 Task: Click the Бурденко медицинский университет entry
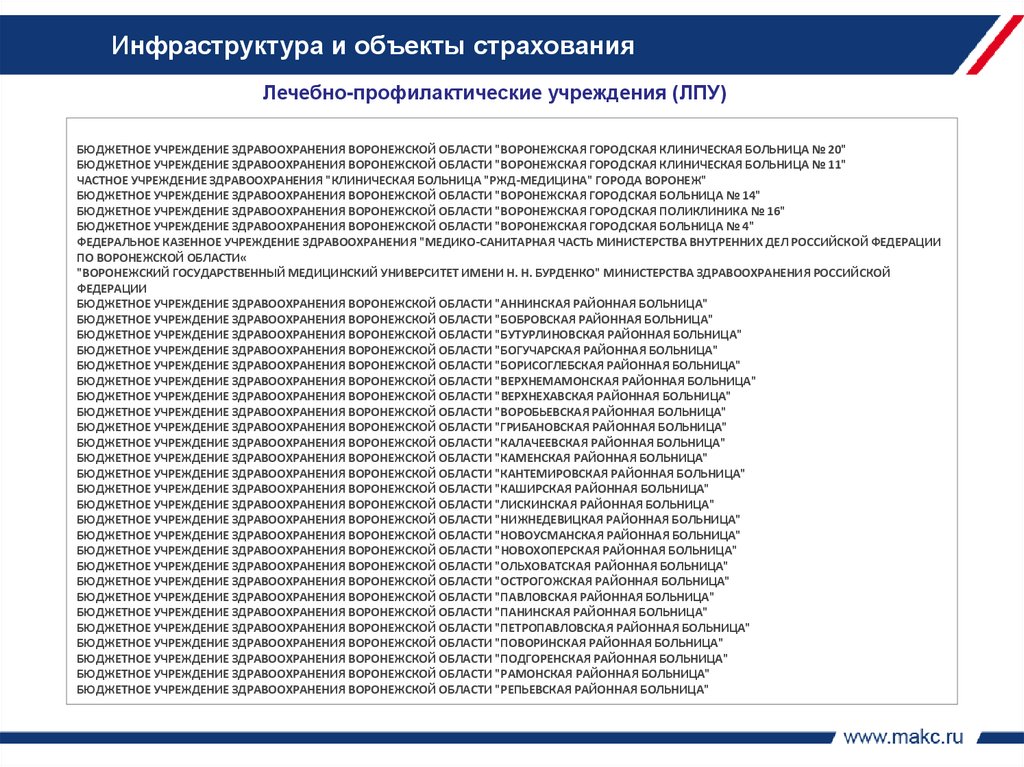483,280
